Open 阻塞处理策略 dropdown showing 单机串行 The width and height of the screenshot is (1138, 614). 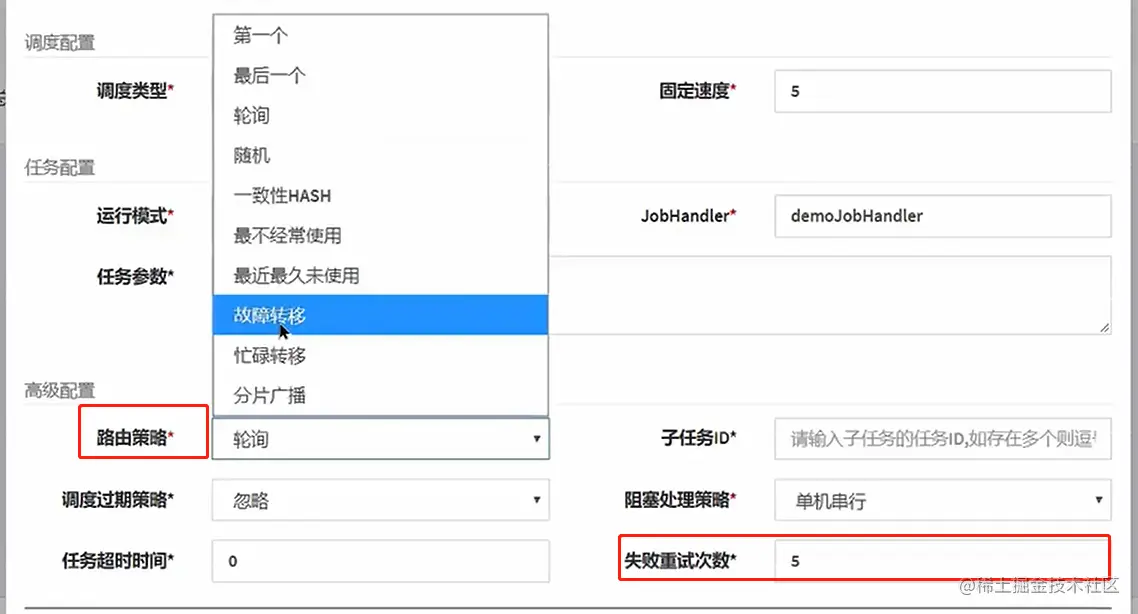click(943, 500)
